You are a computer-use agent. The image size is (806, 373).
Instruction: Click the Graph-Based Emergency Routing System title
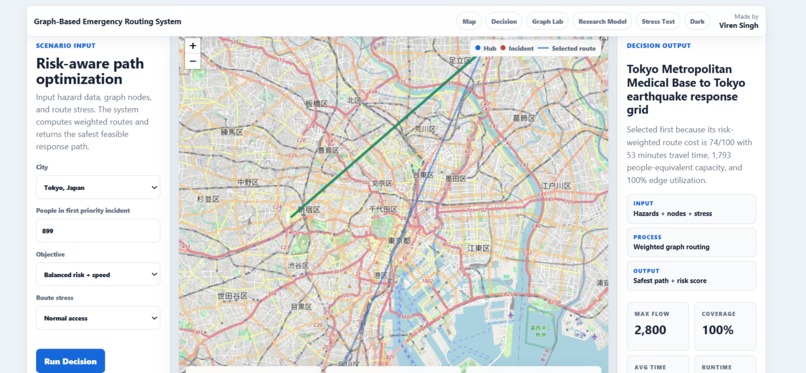pos(107,22)
